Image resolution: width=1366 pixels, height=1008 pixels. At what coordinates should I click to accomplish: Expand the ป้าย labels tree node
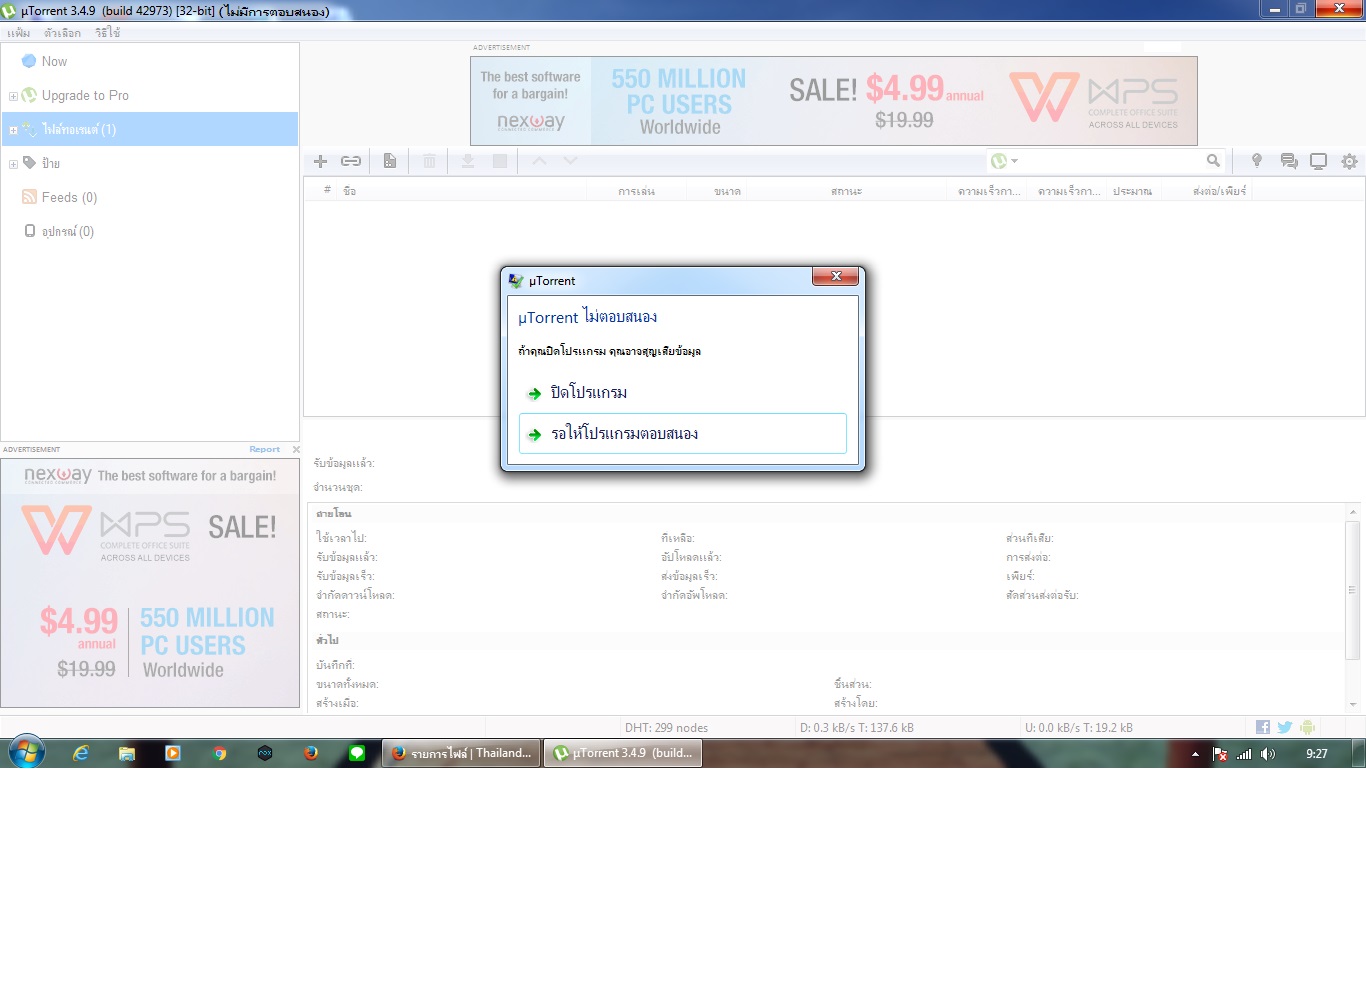(13, 164)
